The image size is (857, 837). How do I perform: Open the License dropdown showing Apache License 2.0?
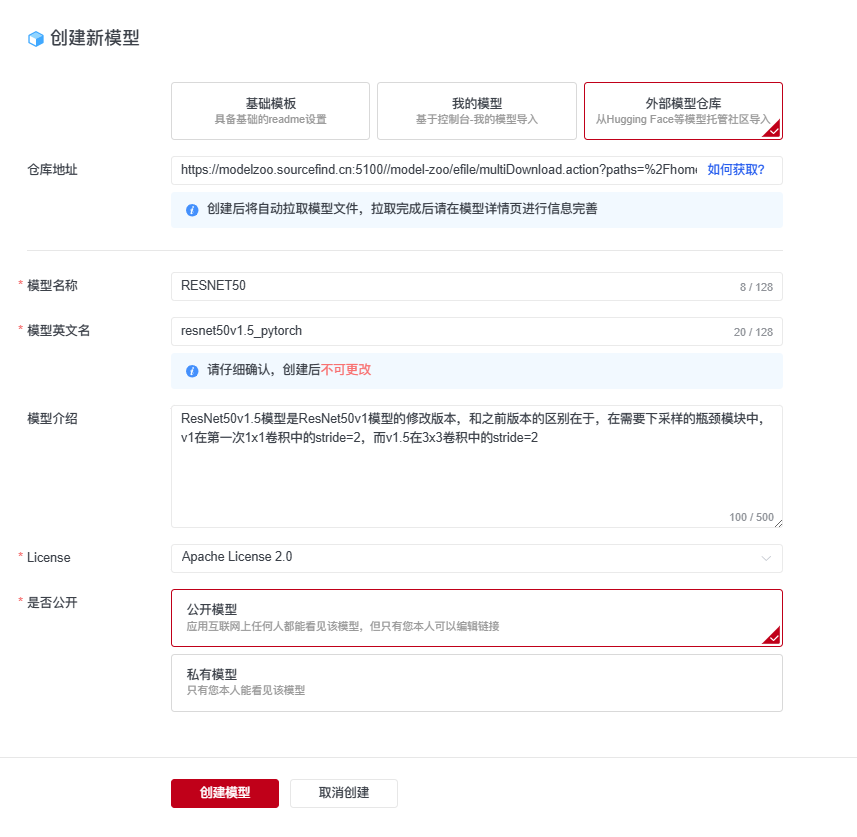pyautogui.click(x=475, y=558)
